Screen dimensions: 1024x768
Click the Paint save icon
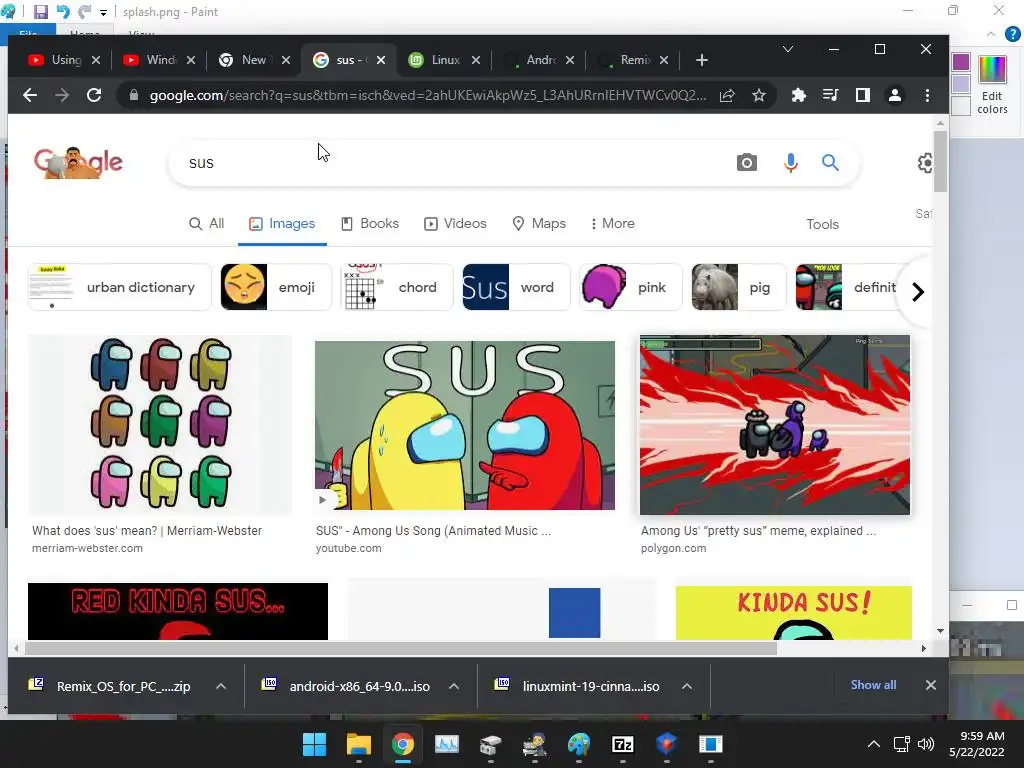pos(40,12)
